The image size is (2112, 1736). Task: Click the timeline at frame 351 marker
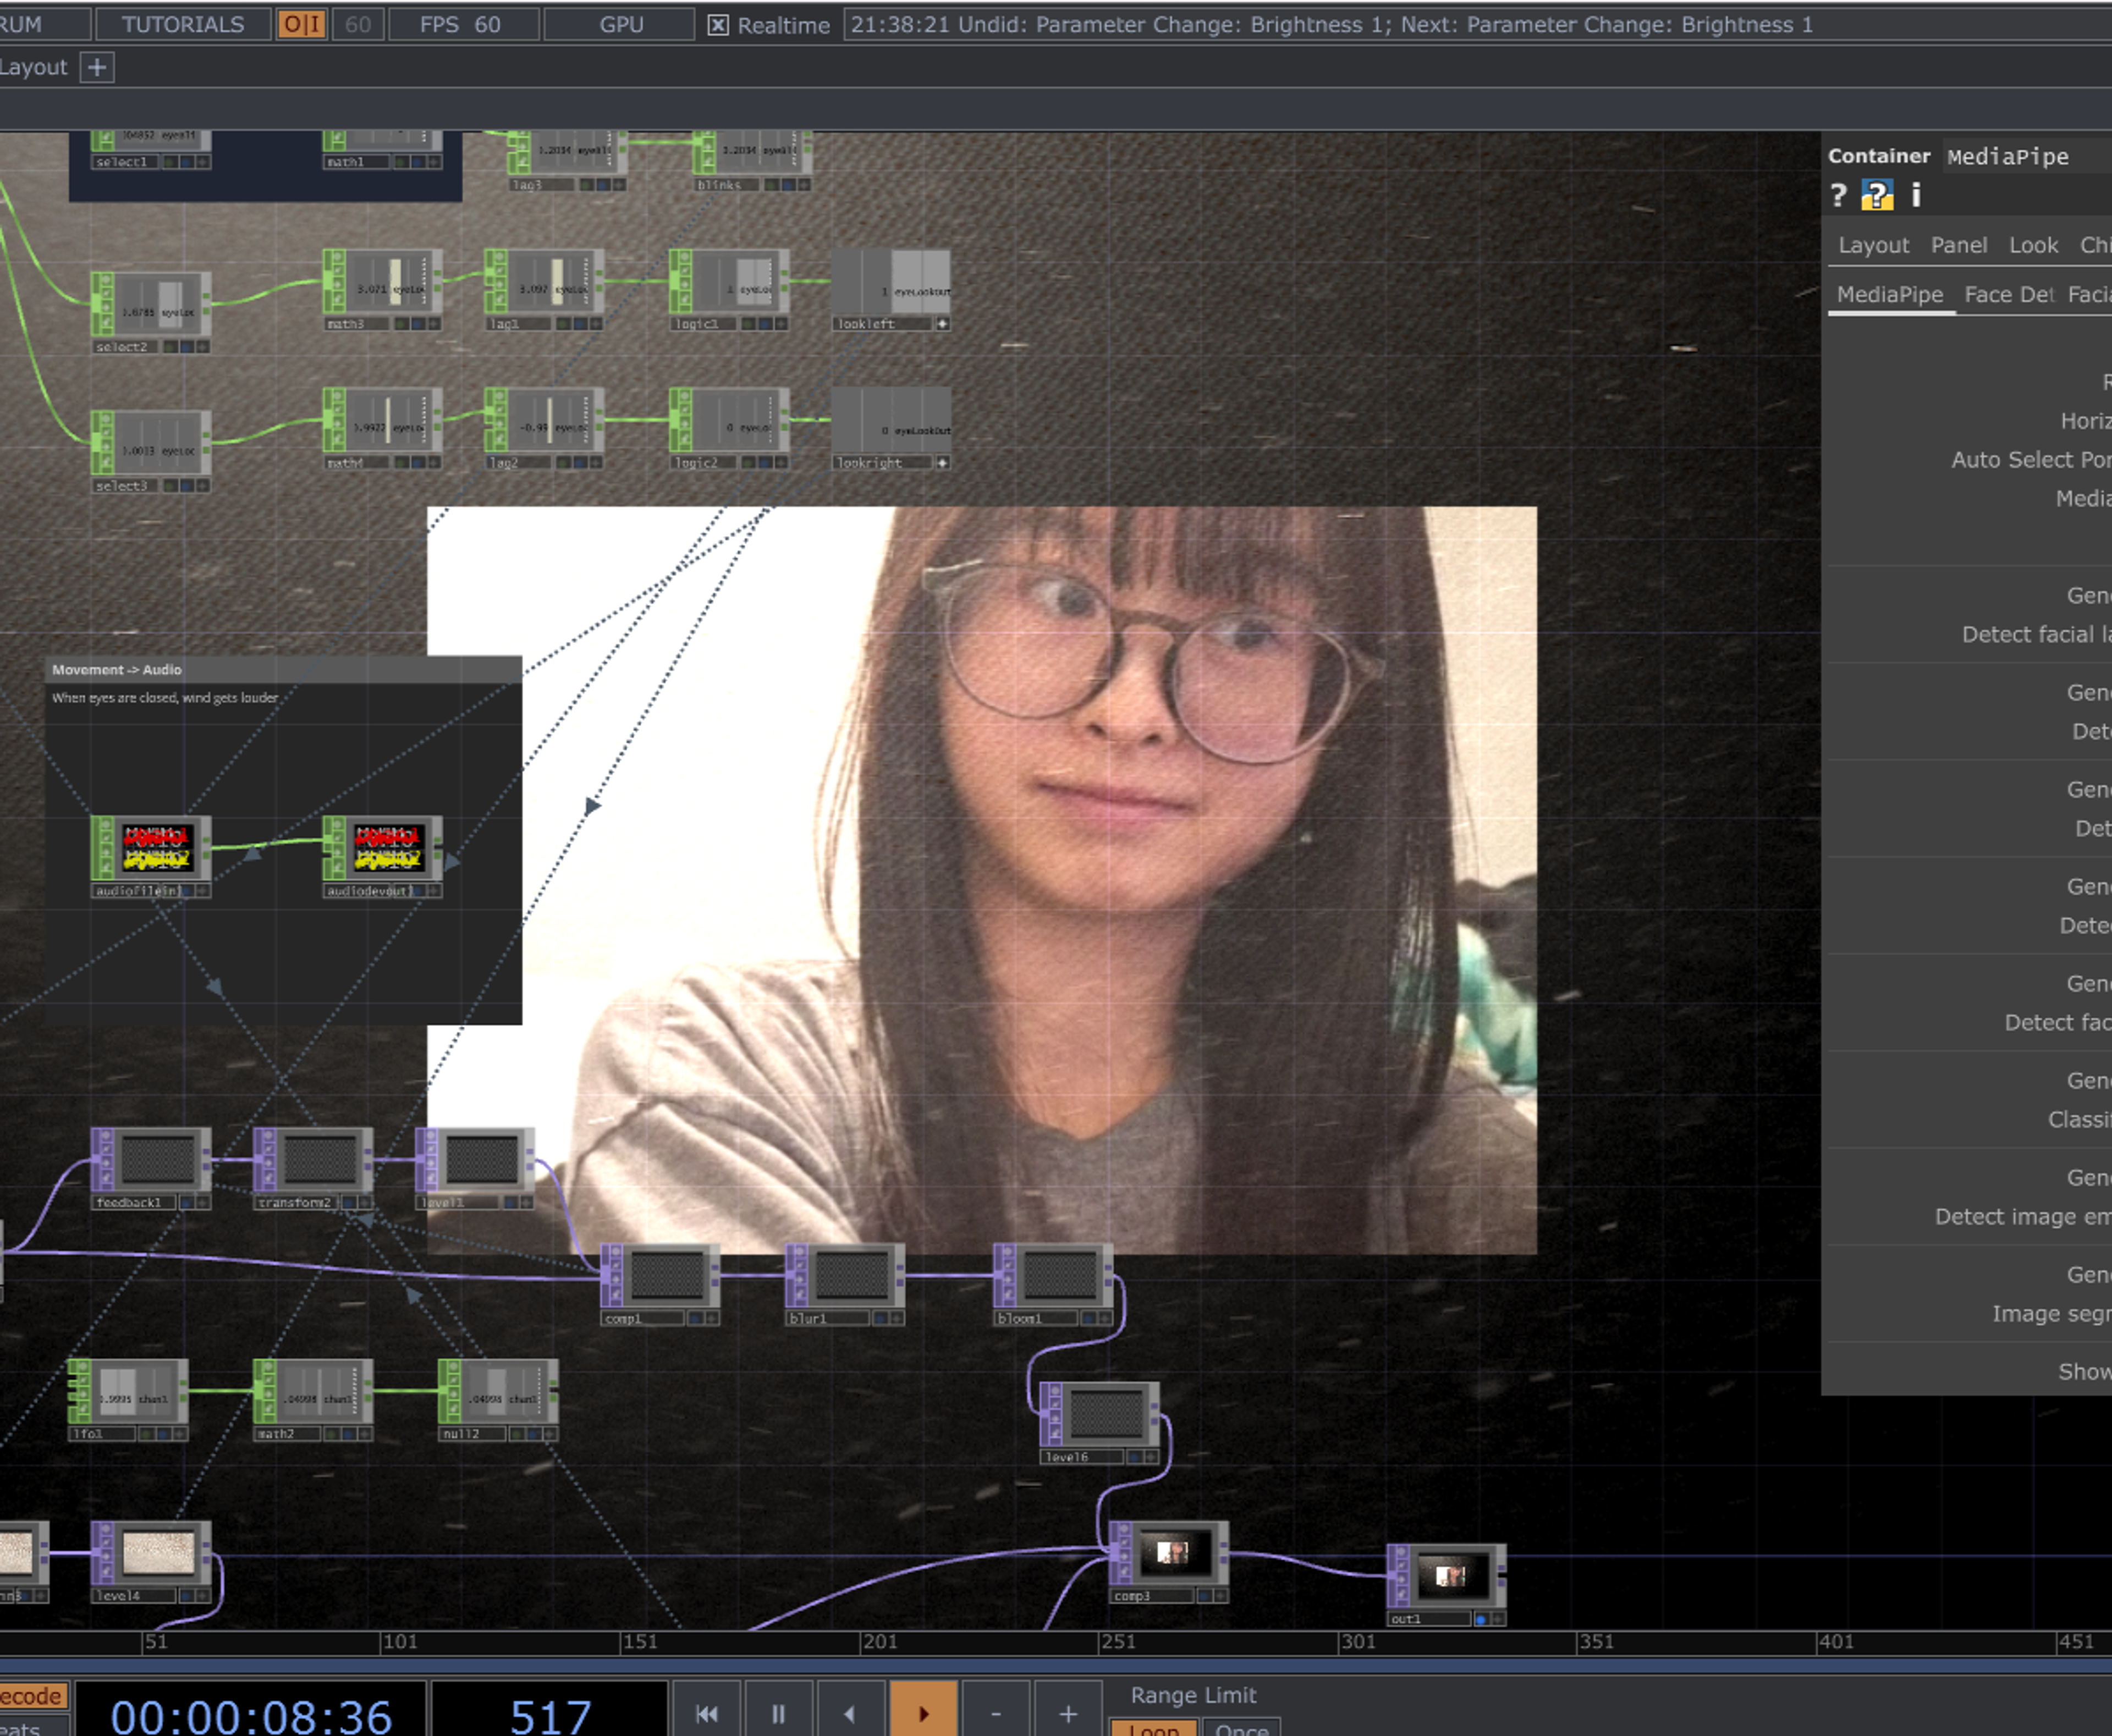1595,1641
